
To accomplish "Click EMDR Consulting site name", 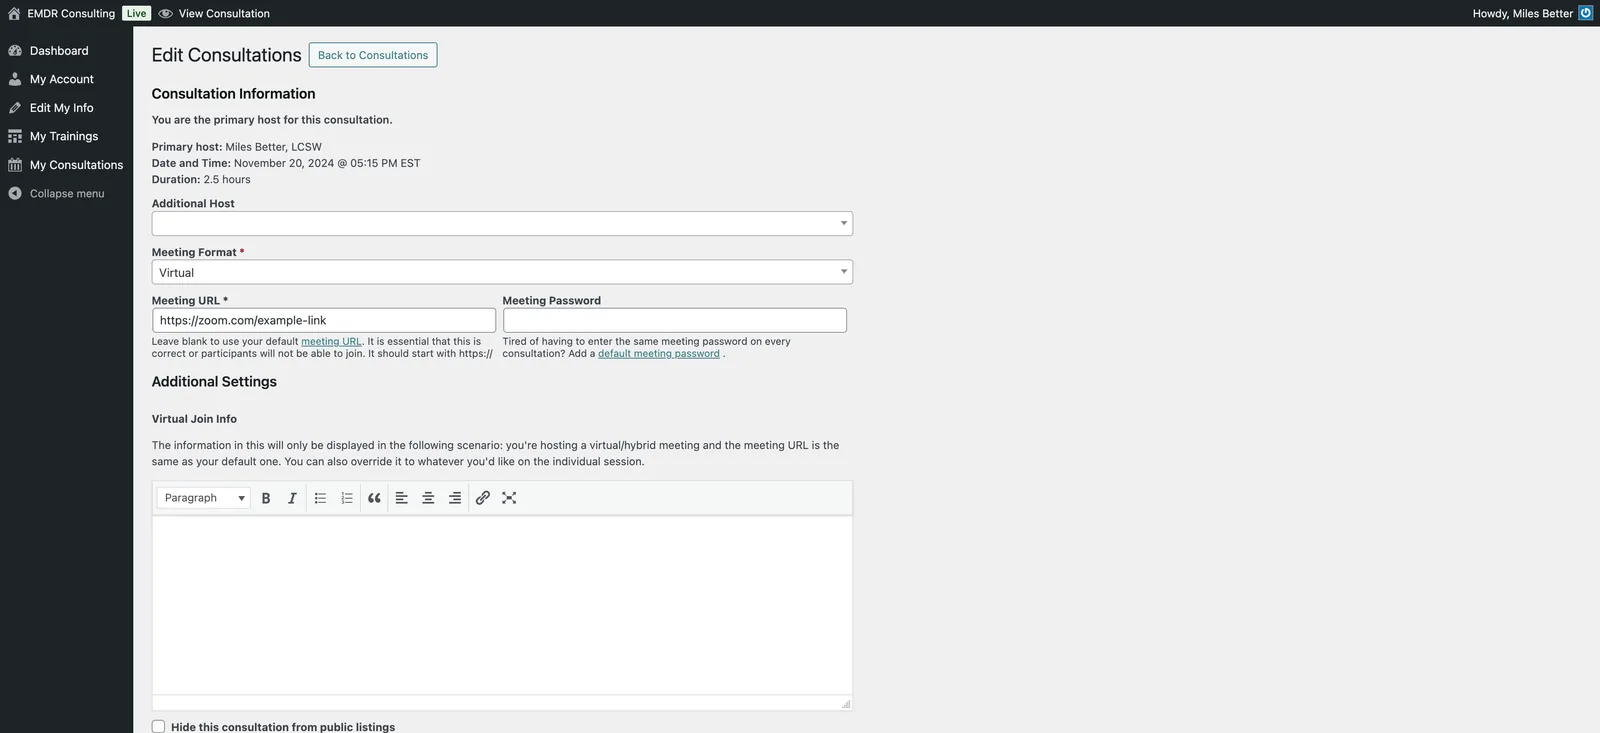I will (71, 14).
